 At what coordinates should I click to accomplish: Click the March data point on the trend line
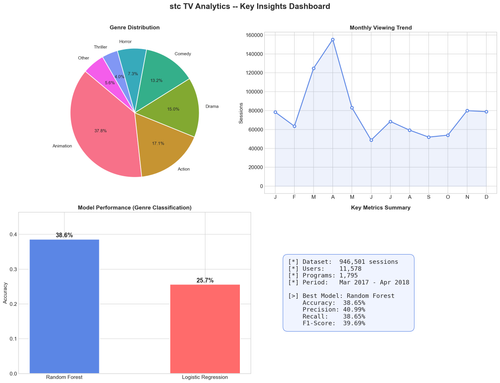click(x=314, y=68)
